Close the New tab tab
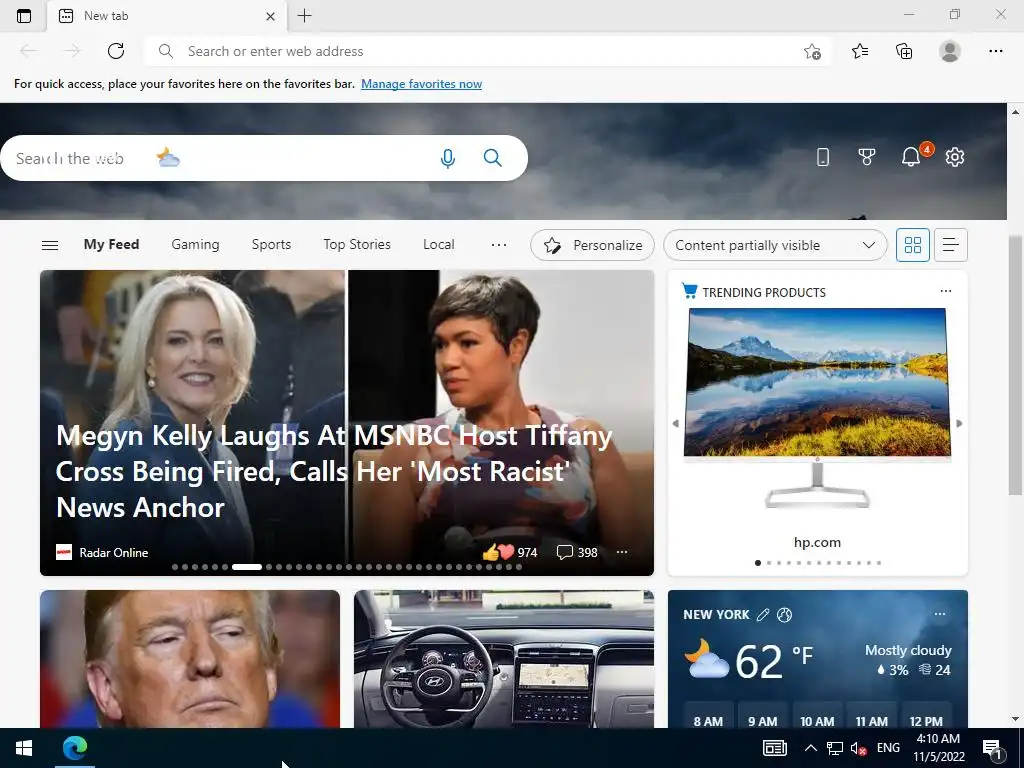This screenshot has height=768, width=1024. pos(270,16)
